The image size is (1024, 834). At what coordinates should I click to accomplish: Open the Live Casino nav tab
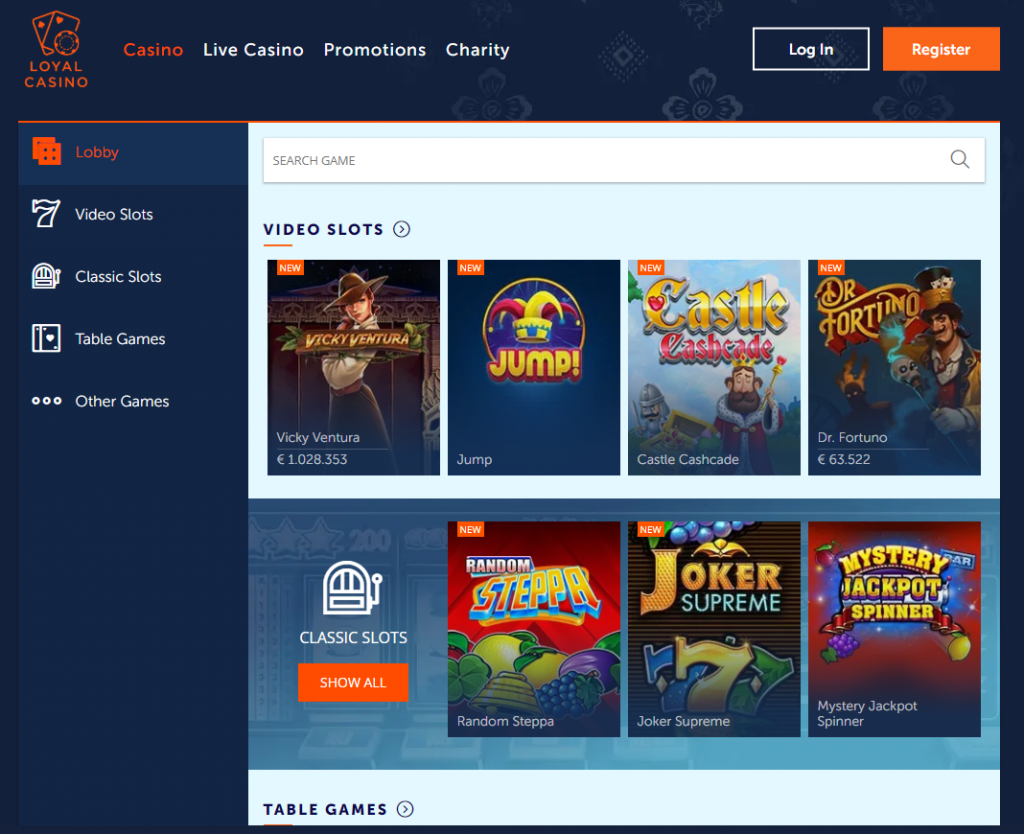tap(253, 50)
